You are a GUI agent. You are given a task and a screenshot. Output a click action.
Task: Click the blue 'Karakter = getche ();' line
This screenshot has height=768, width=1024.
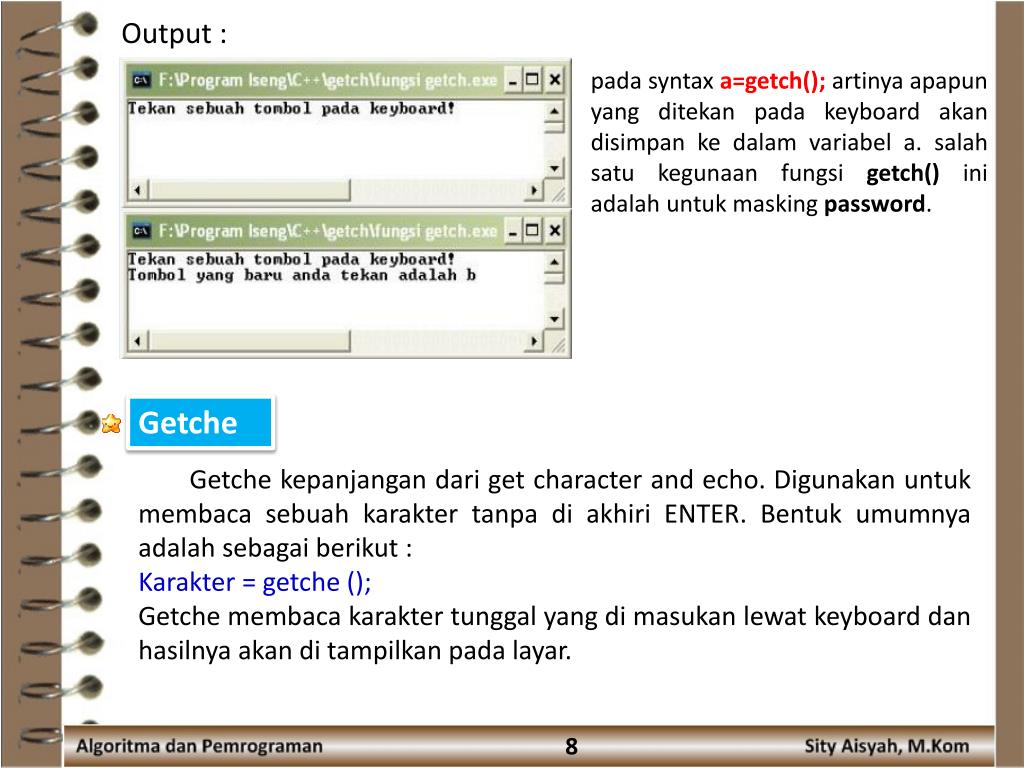point(255,582)
